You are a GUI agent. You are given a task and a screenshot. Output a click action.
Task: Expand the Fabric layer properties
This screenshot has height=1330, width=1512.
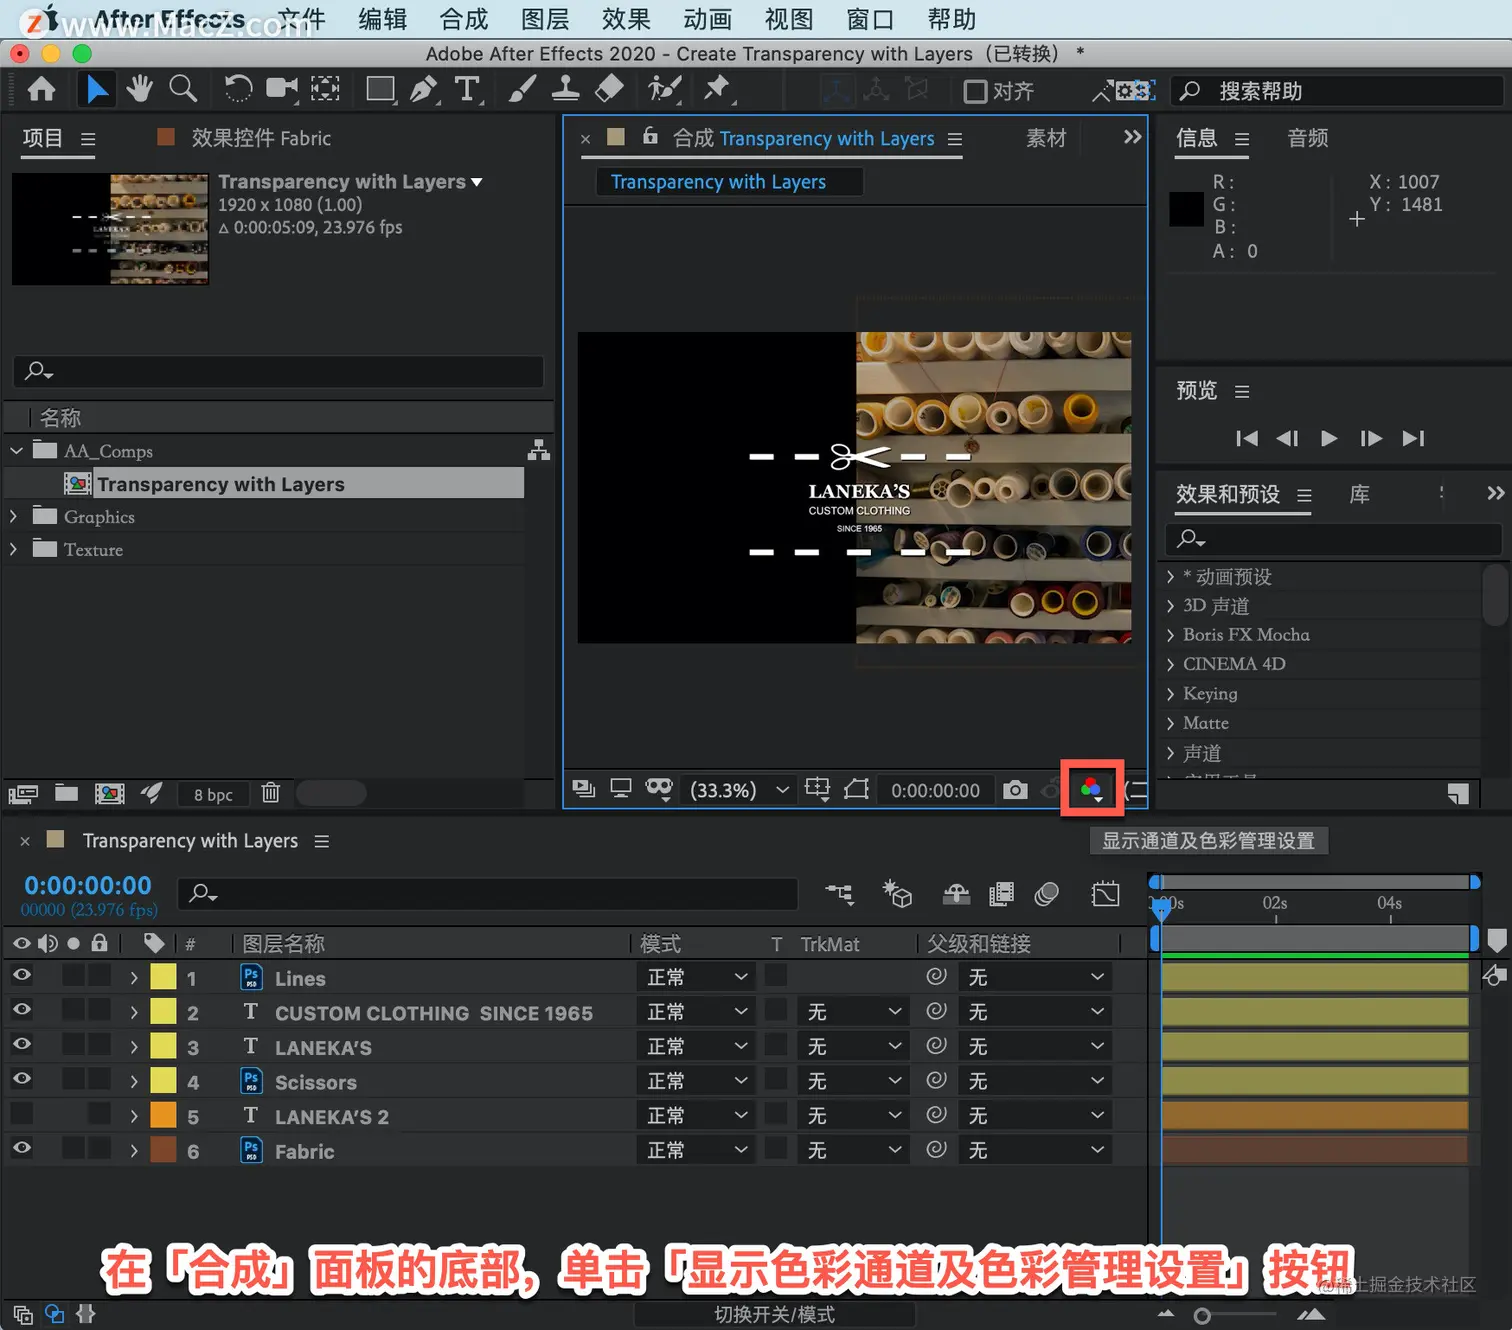tap(134, 1151)
